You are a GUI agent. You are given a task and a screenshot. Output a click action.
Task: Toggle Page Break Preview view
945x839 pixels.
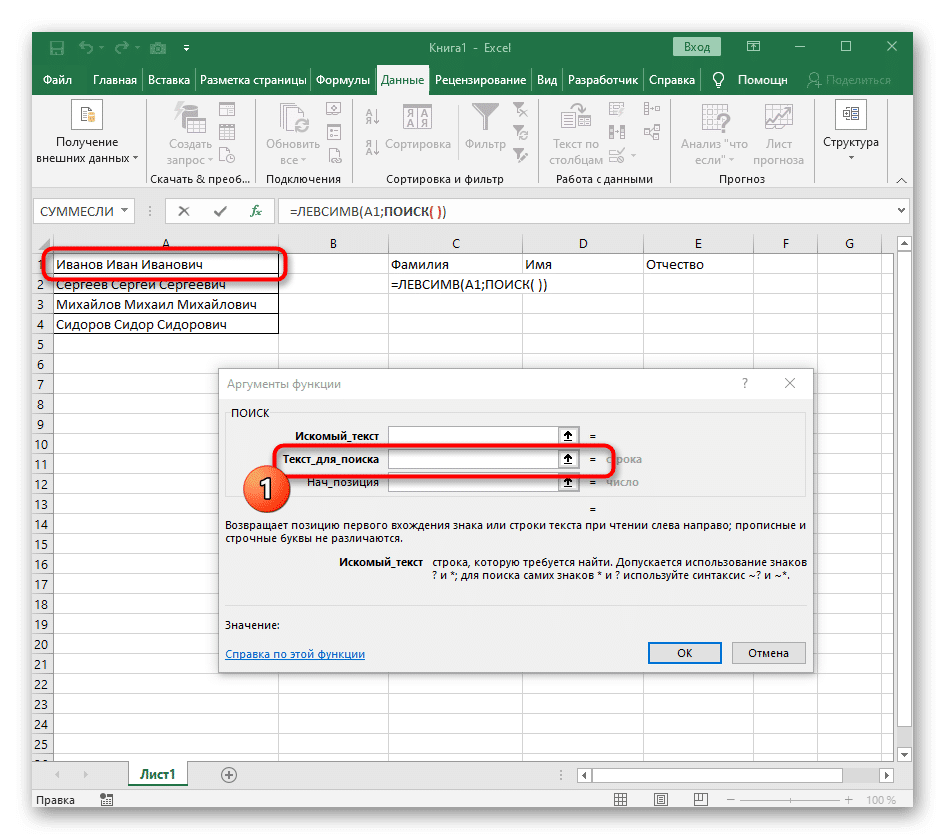coord(700,798)
